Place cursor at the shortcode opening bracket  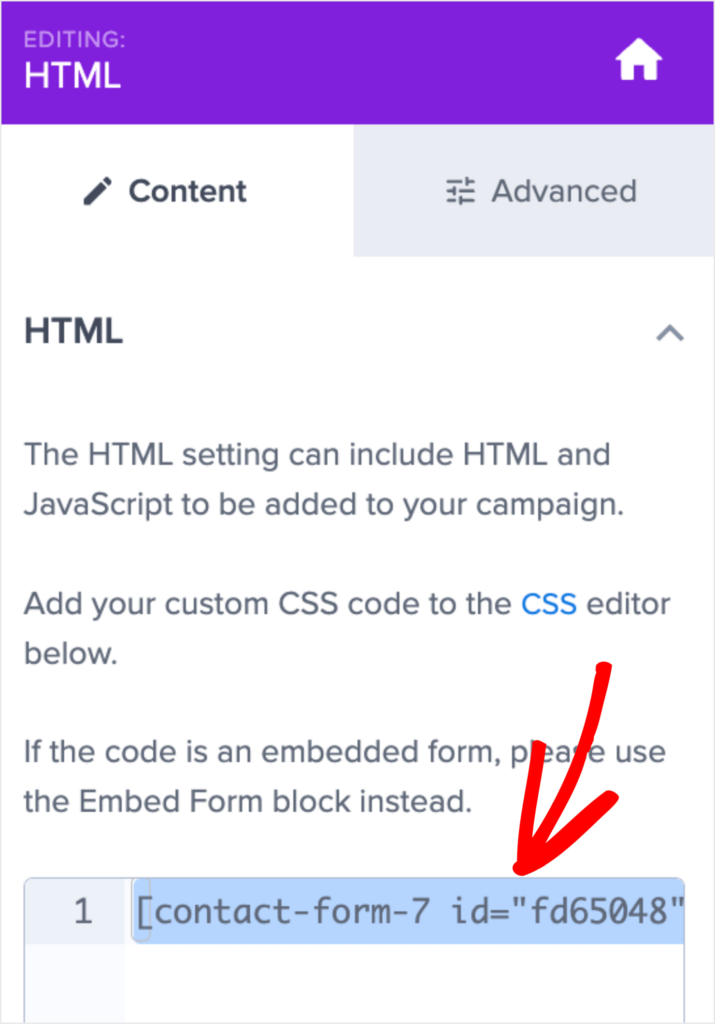pos(143,910)
